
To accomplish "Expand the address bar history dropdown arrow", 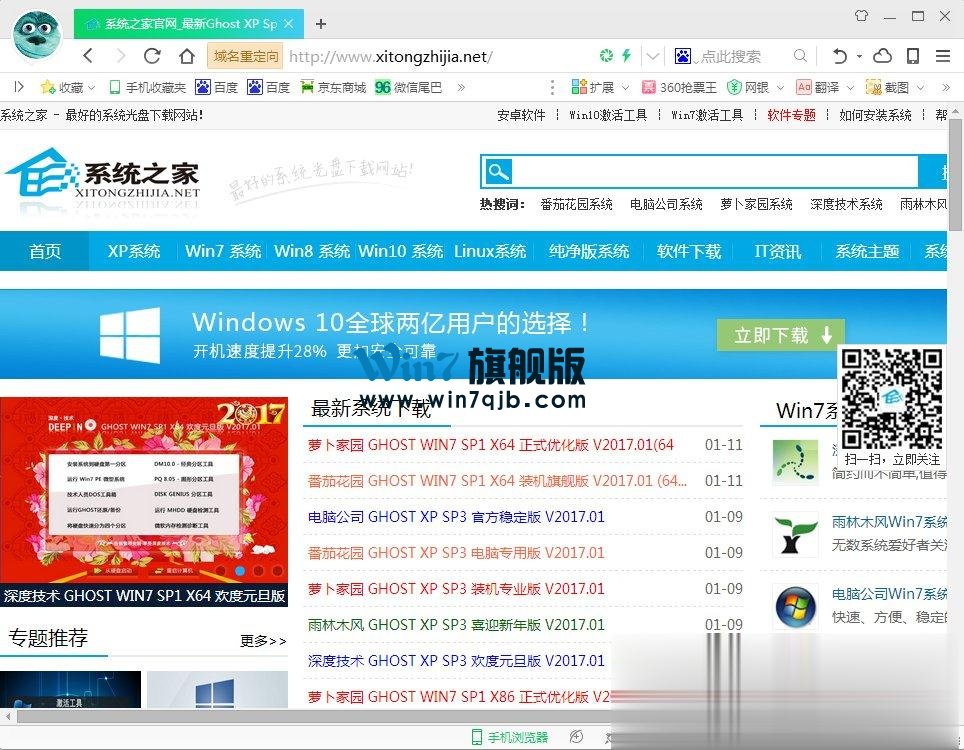I will pos(653,57).
